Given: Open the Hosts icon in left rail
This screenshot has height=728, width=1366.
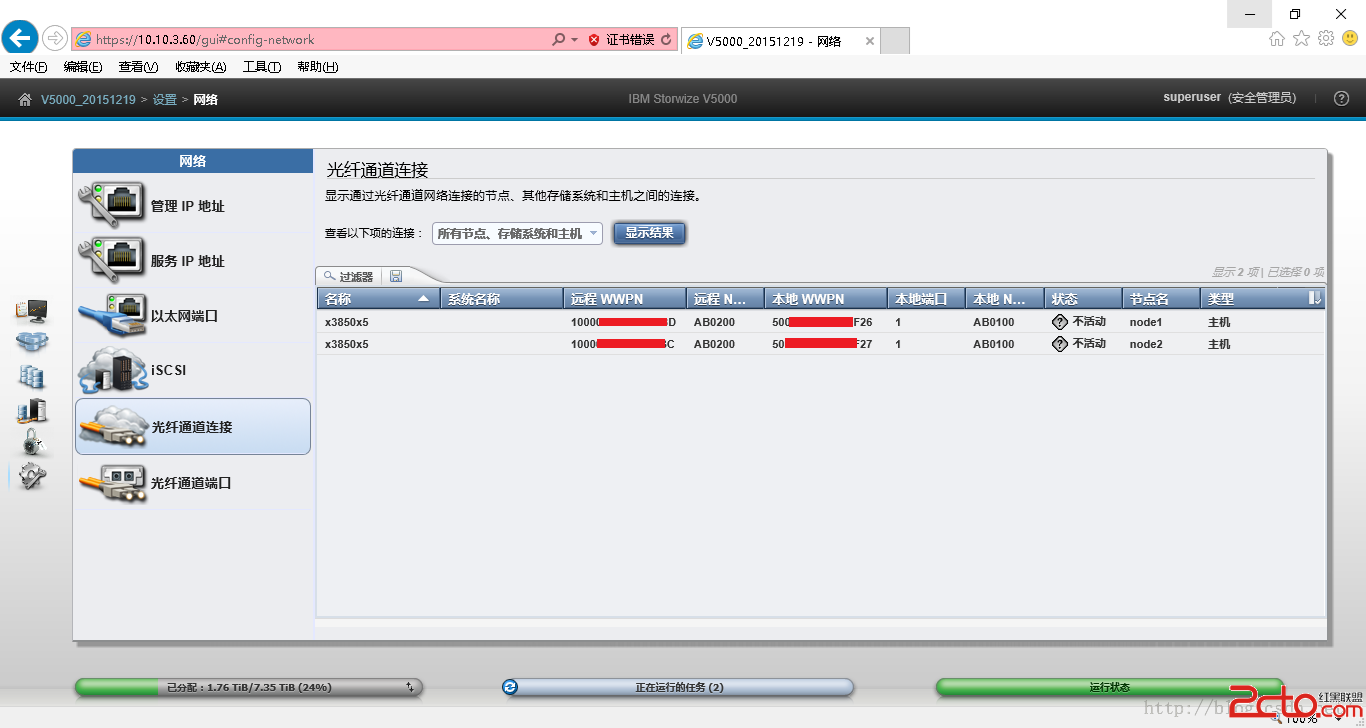Looking at the screenshot, I should (x=32, y=410).
